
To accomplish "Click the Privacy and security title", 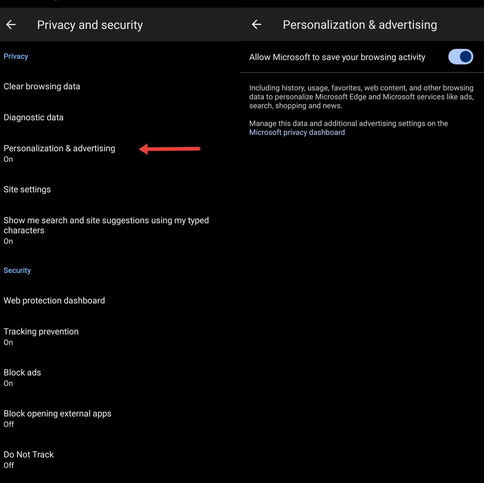I will [90, 25].
